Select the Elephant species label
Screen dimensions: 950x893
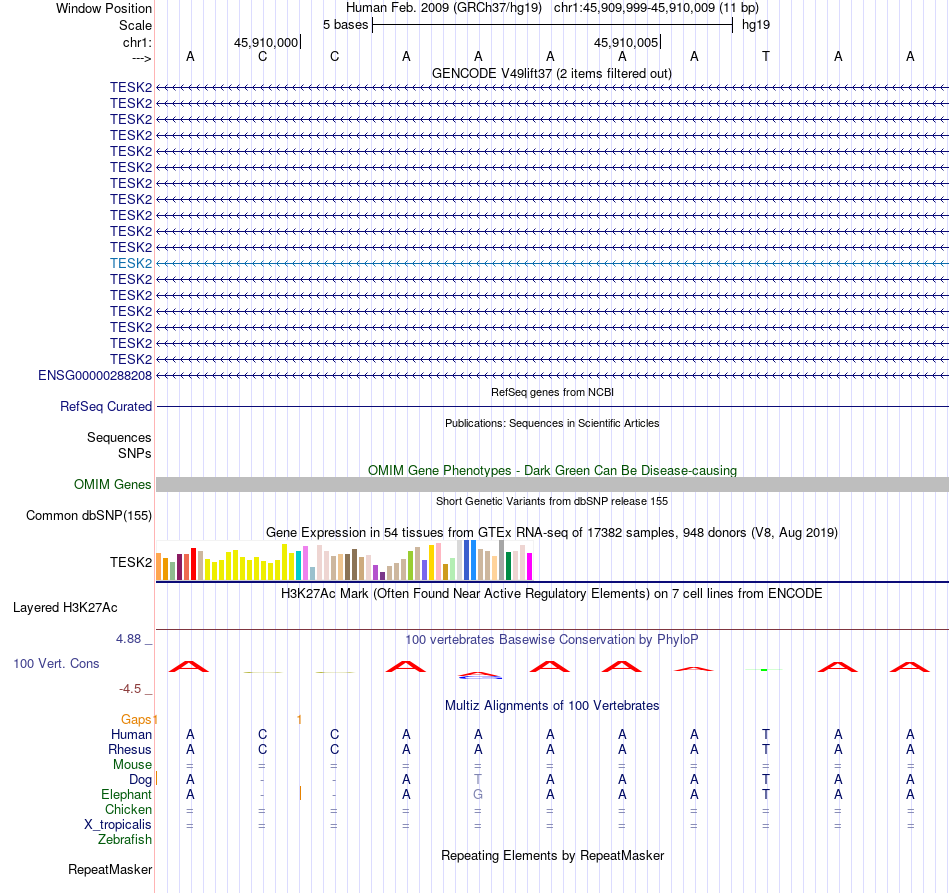coord(127,794)
